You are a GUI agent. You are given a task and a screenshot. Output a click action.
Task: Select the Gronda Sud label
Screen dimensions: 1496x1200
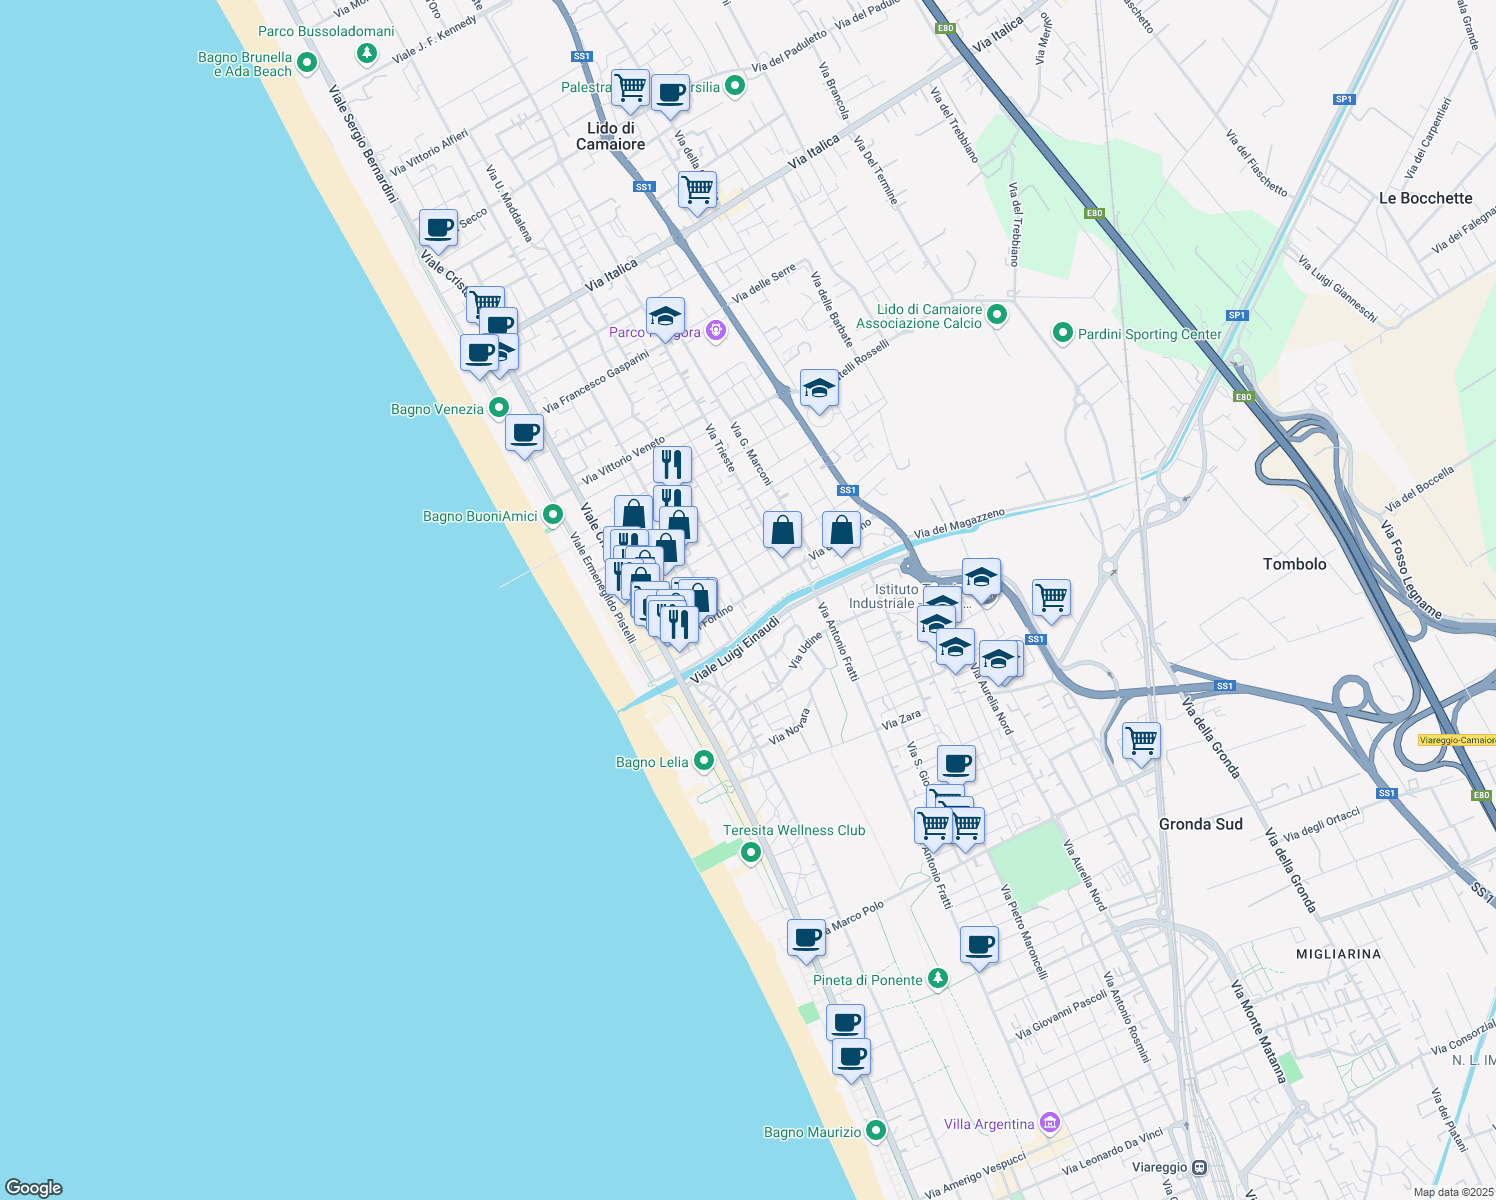point(1200,824)
